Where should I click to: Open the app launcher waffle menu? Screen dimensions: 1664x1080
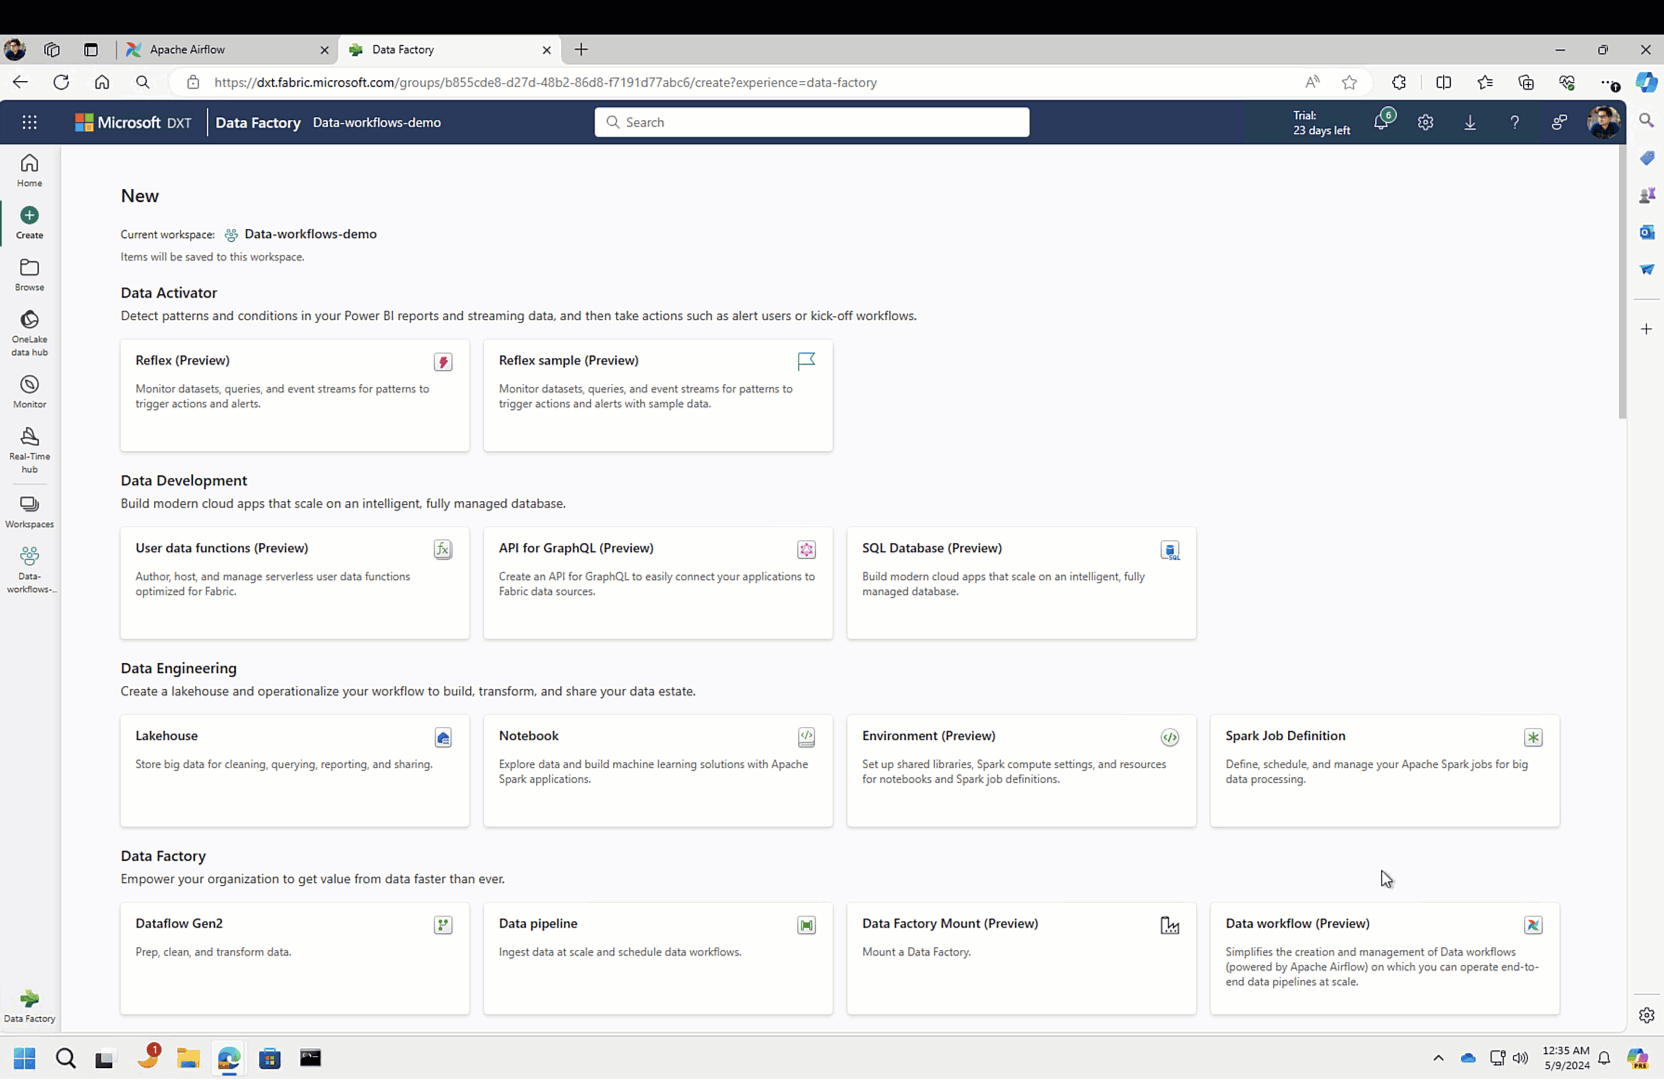coord(30,122)
